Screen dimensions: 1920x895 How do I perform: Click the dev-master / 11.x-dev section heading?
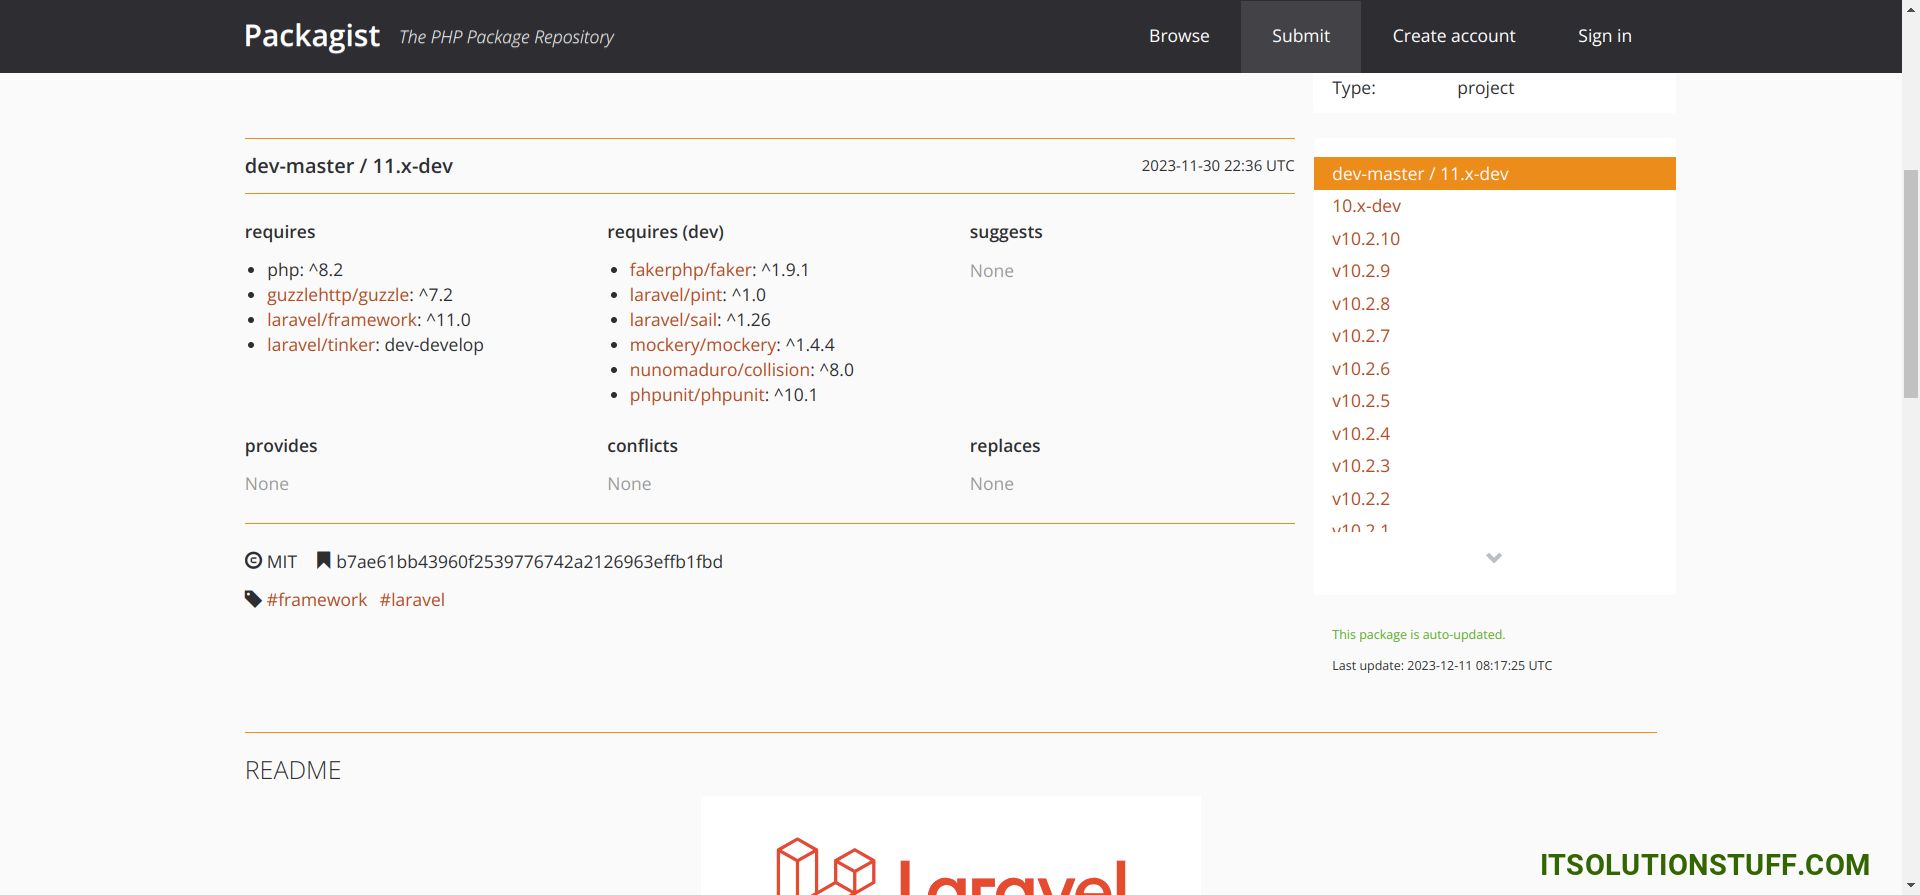pyautogui.click(x=349, y=166)
